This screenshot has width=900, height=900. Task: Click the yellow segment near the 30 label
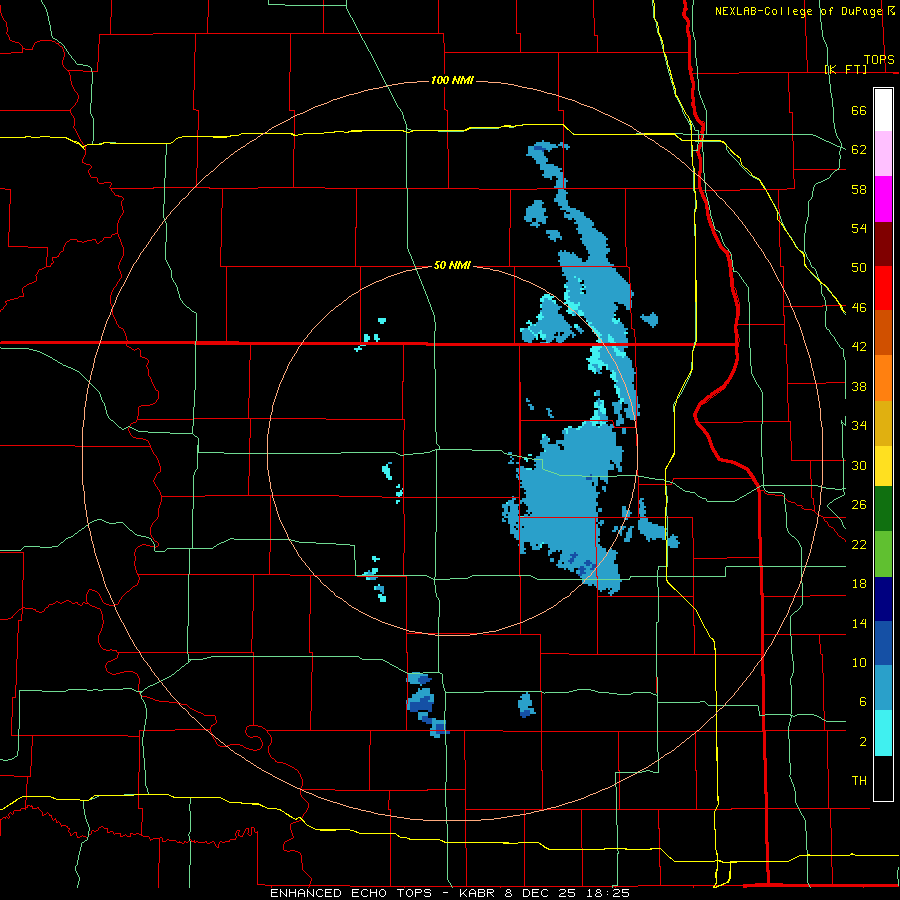click(x=883, y=465)
